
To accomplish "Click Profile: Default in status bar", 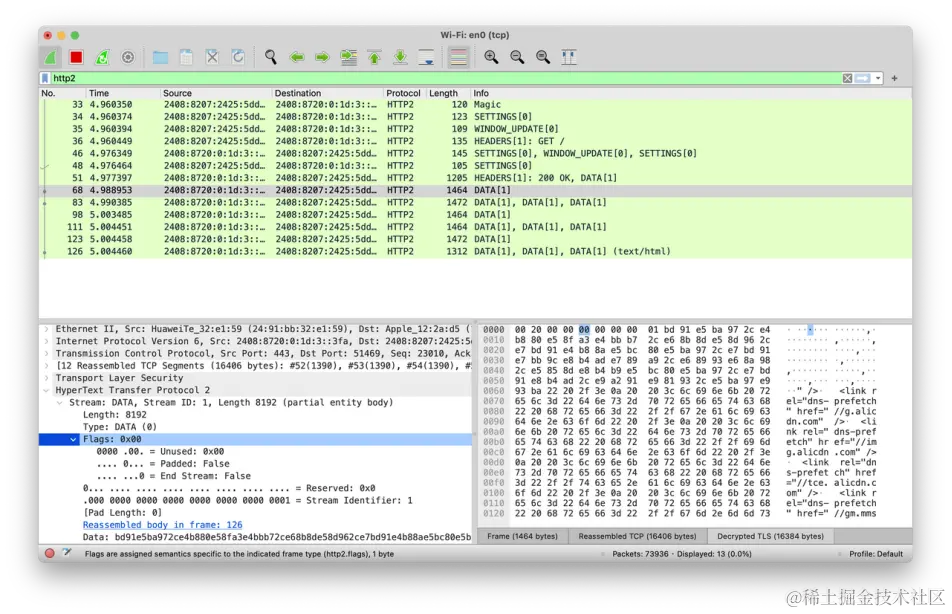I will [x=876, y=554].
